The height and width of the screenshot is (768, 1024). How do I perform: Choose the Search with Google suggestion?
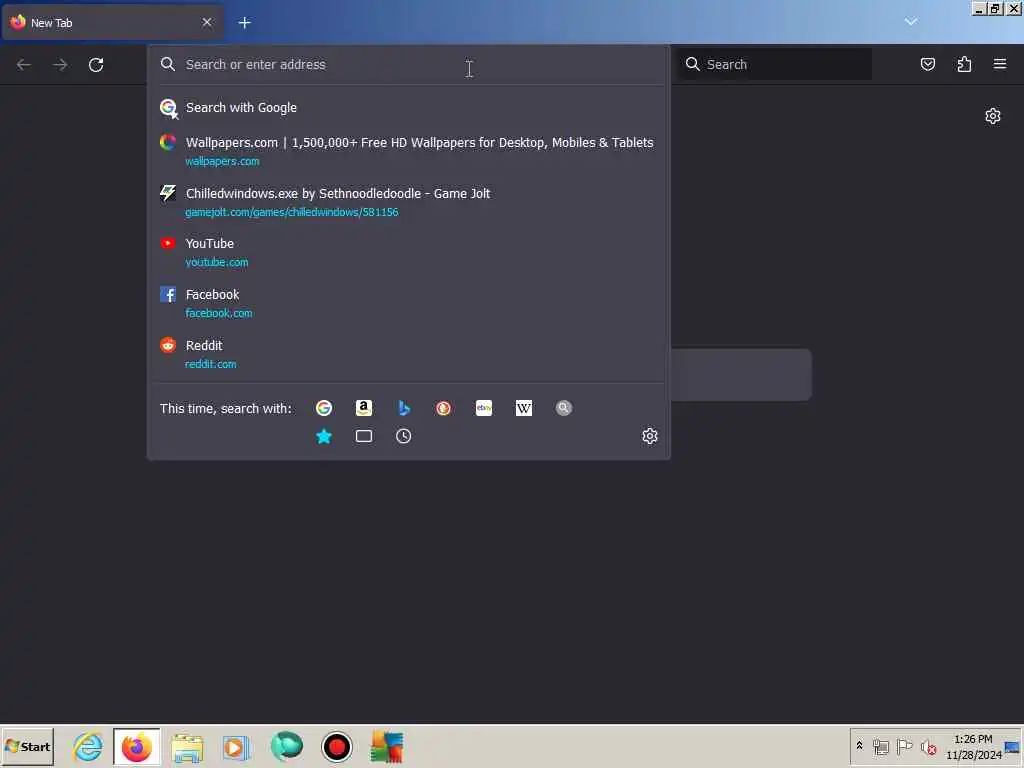(x=408, y=108)
